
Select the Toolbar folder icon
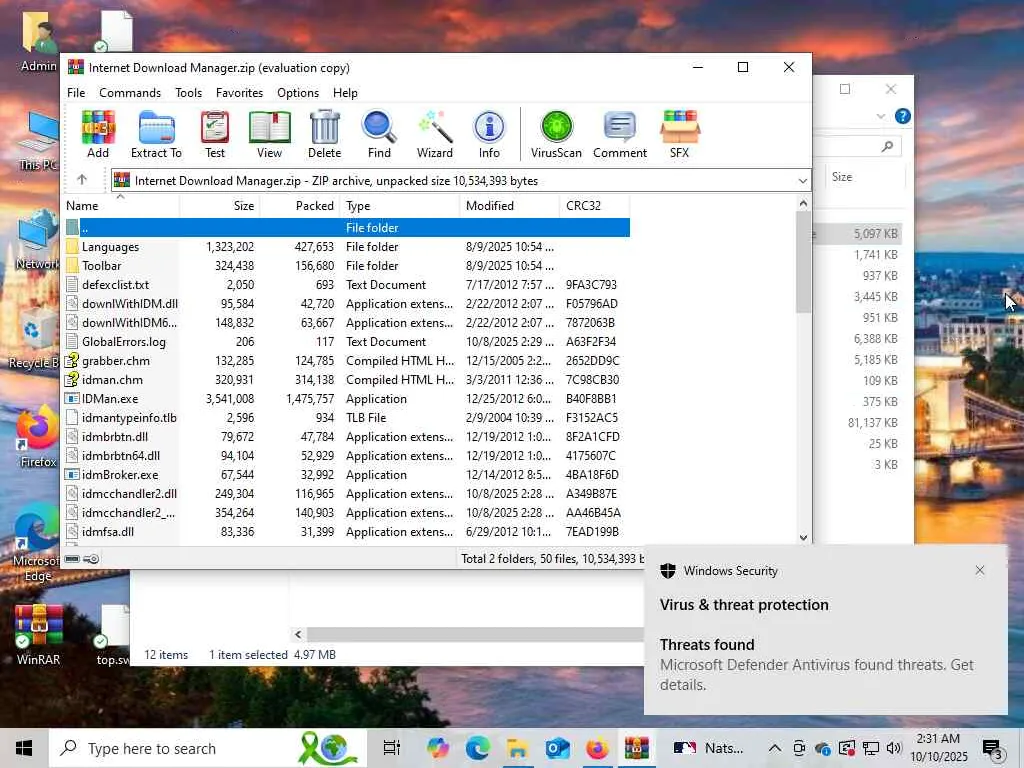tap(72, 266)
